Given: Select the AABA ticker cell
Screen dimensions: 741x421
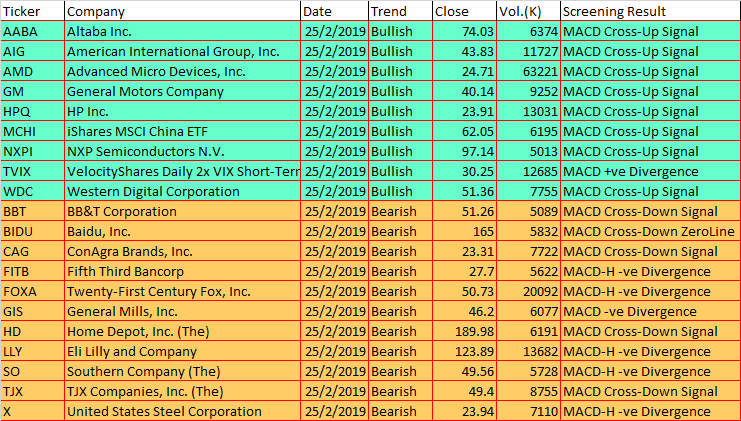Looking at the screenshot, I should [x=33, y=31].
